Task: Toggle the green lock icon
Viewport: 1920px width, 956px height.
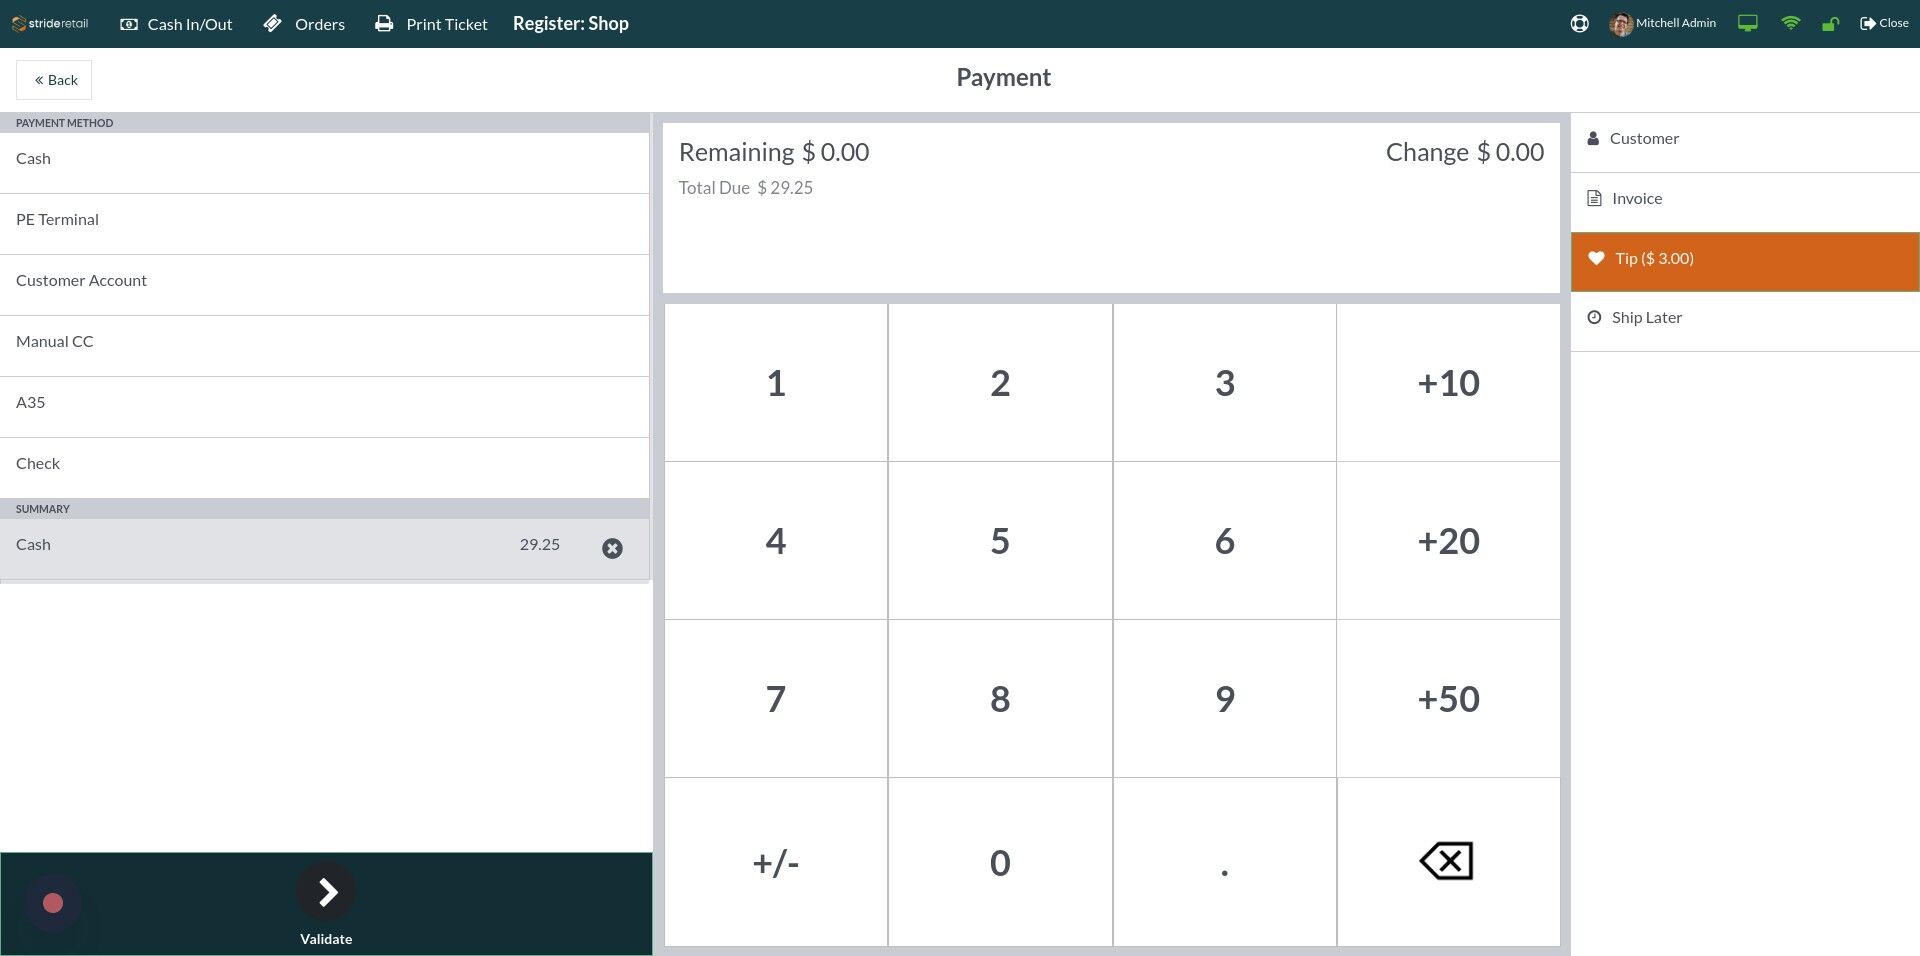Action: pos(1830,24)
